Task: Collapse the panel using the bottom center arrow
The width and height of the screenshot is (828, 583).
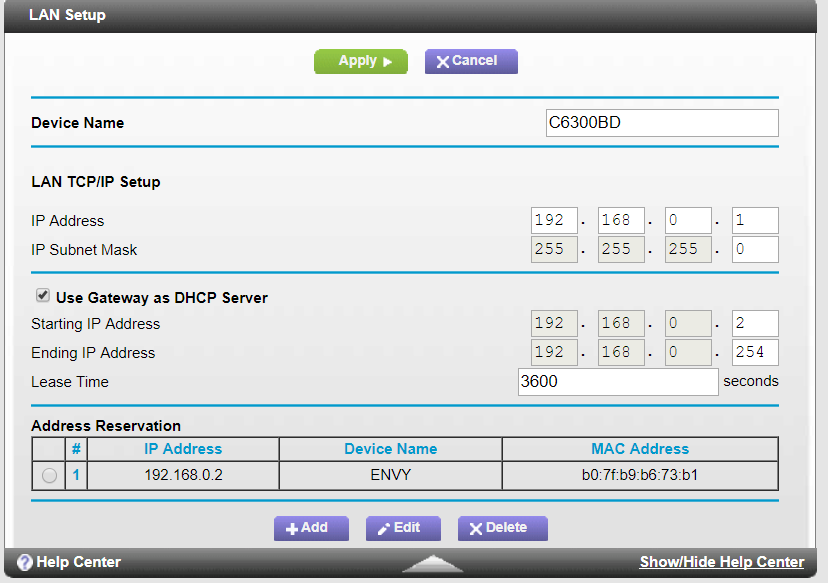Action: (432, 562)
